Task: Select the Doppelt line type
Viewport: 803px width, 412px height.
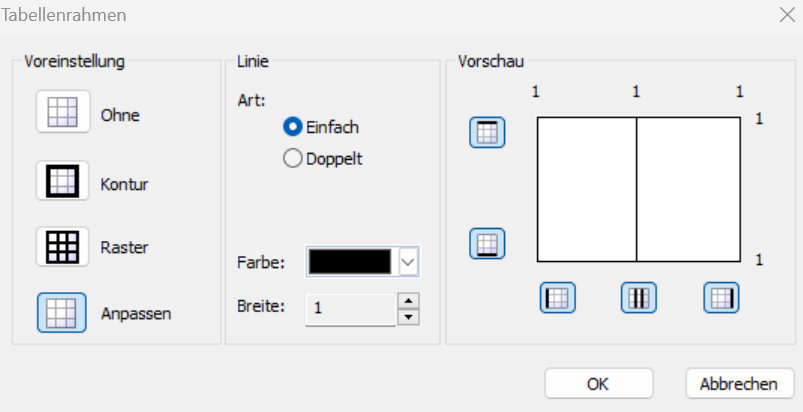Action: [293, 158]
